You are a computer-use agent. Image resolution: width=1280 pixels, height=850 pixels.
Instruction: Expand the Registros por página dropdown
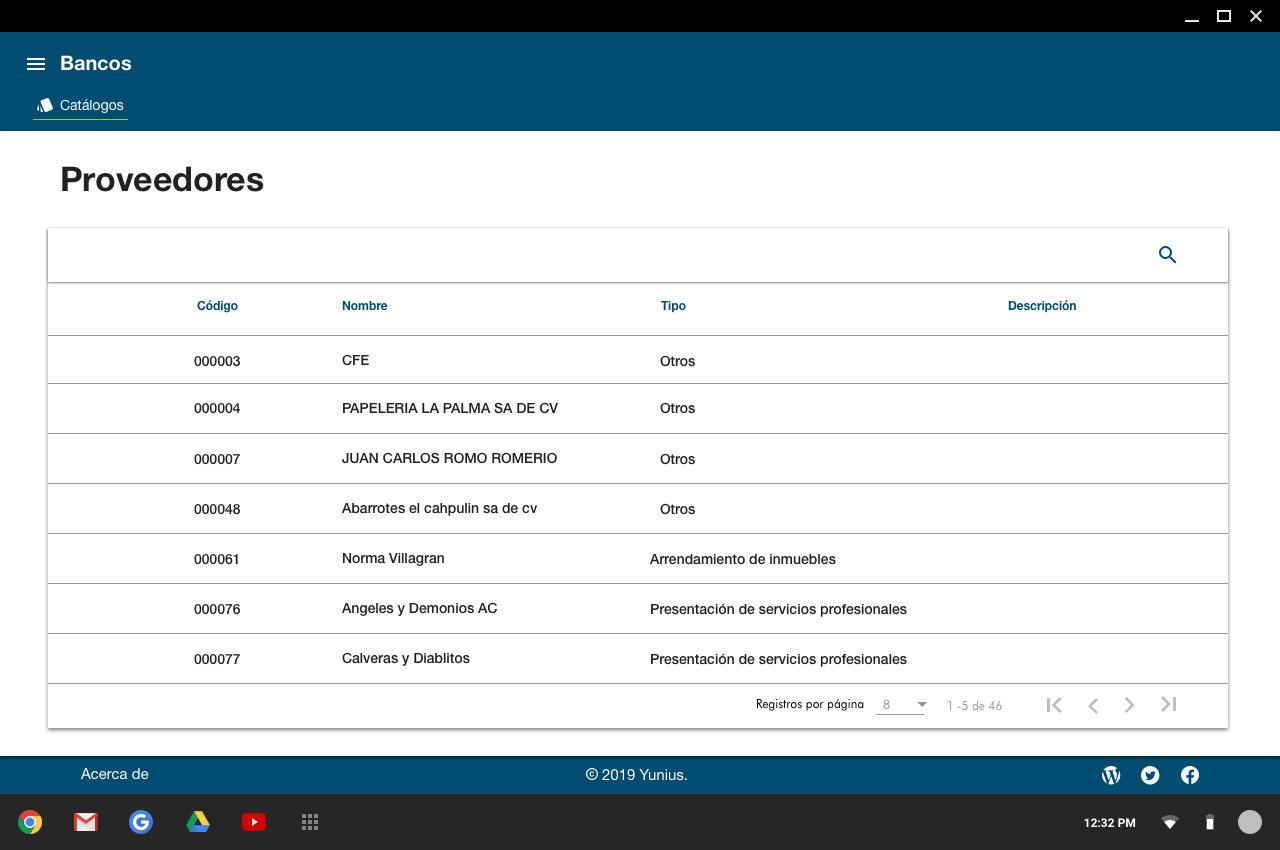pos(900,705)
